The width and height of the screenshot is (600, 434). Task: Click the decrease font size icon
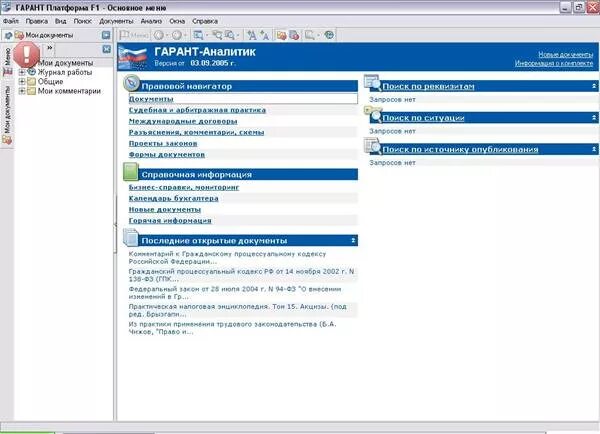(264, 35)
